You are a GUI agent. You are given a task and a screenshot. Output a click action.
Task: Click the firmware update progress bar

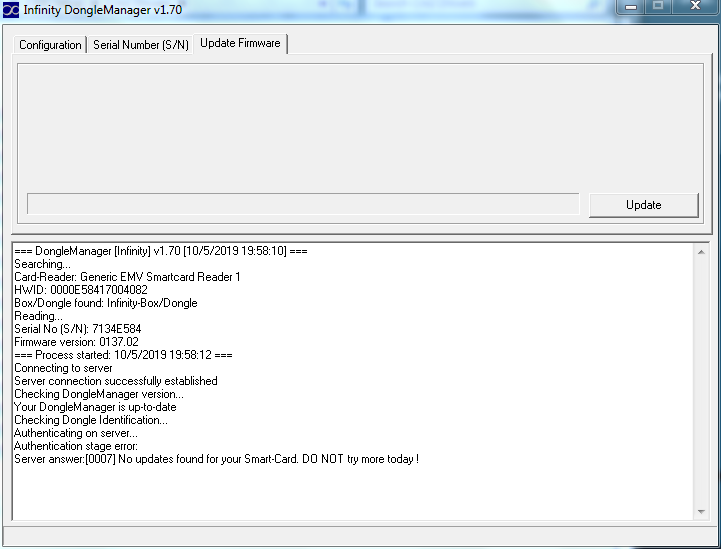coord(303,204)
